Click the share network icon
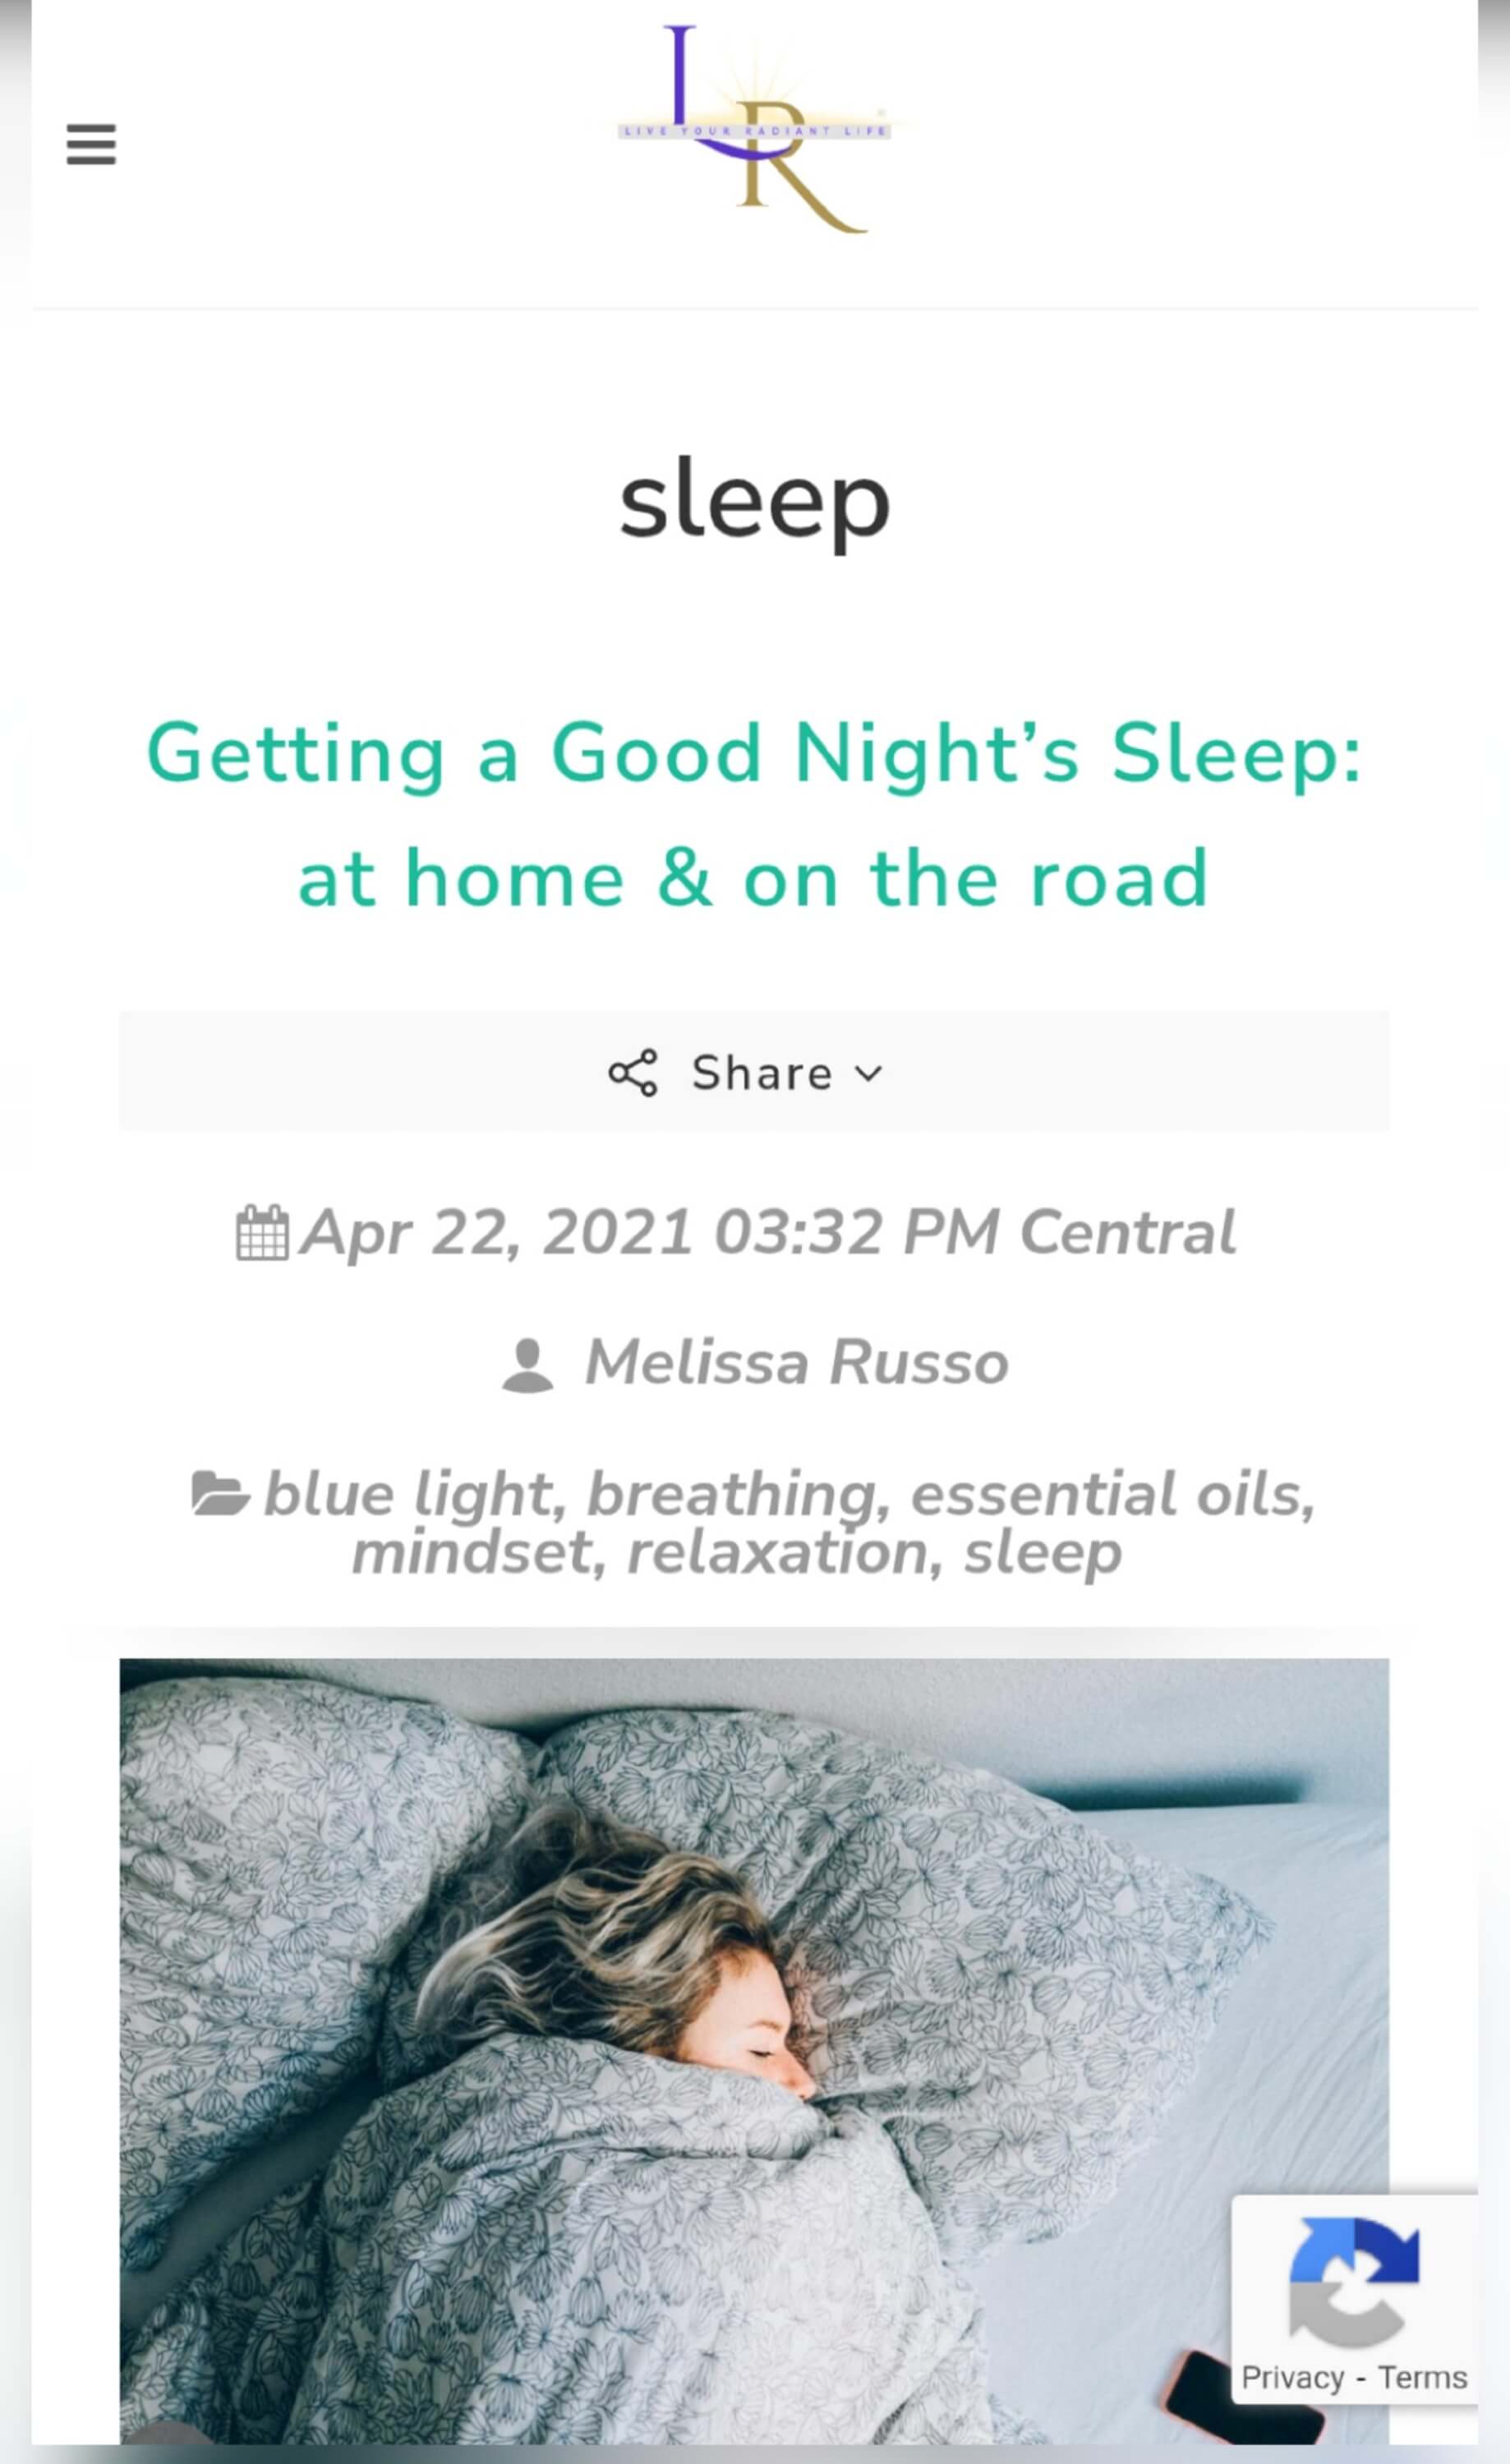The height and width of the screenshot is (2464, 1510). [x=633, y=1073]
